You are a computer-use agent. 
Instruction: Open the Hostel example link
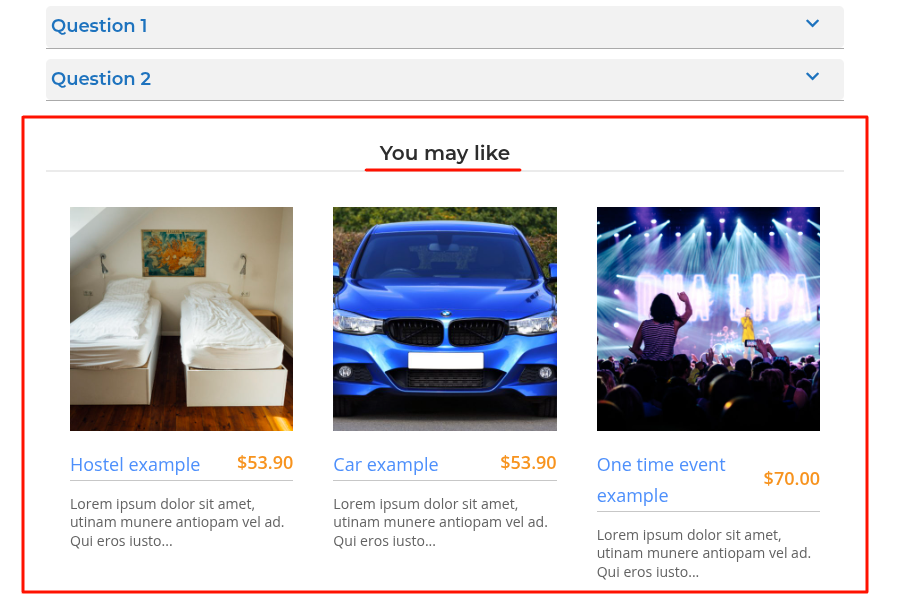click(135, 465)
